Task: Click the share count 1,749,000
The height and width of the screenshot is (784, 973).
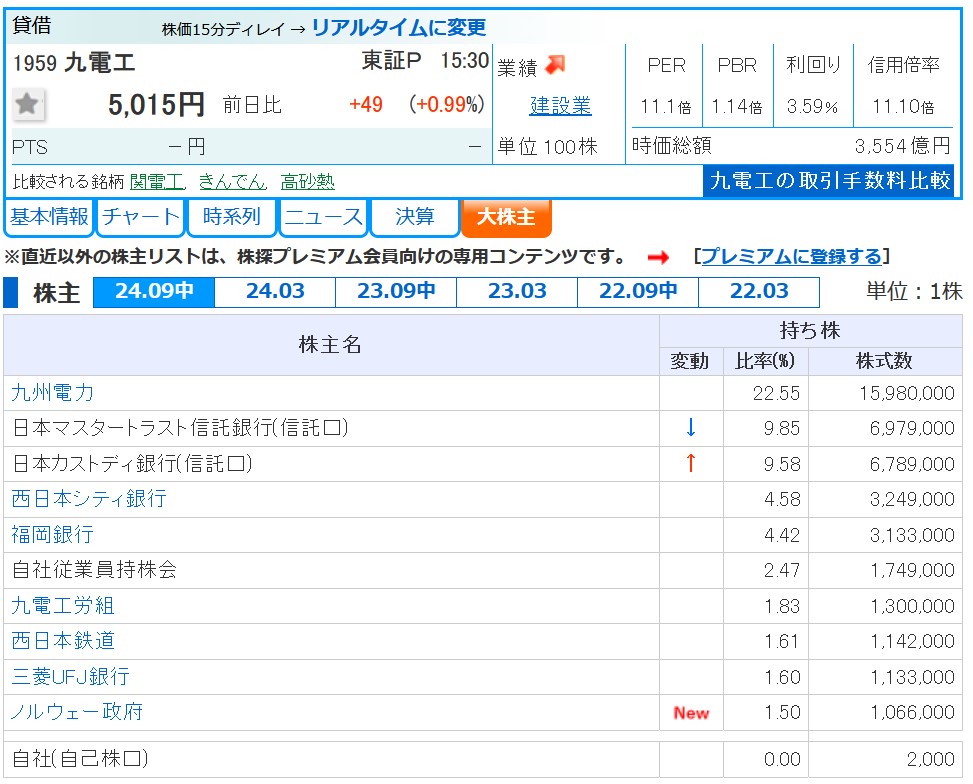Action: [x=912, y=570]
